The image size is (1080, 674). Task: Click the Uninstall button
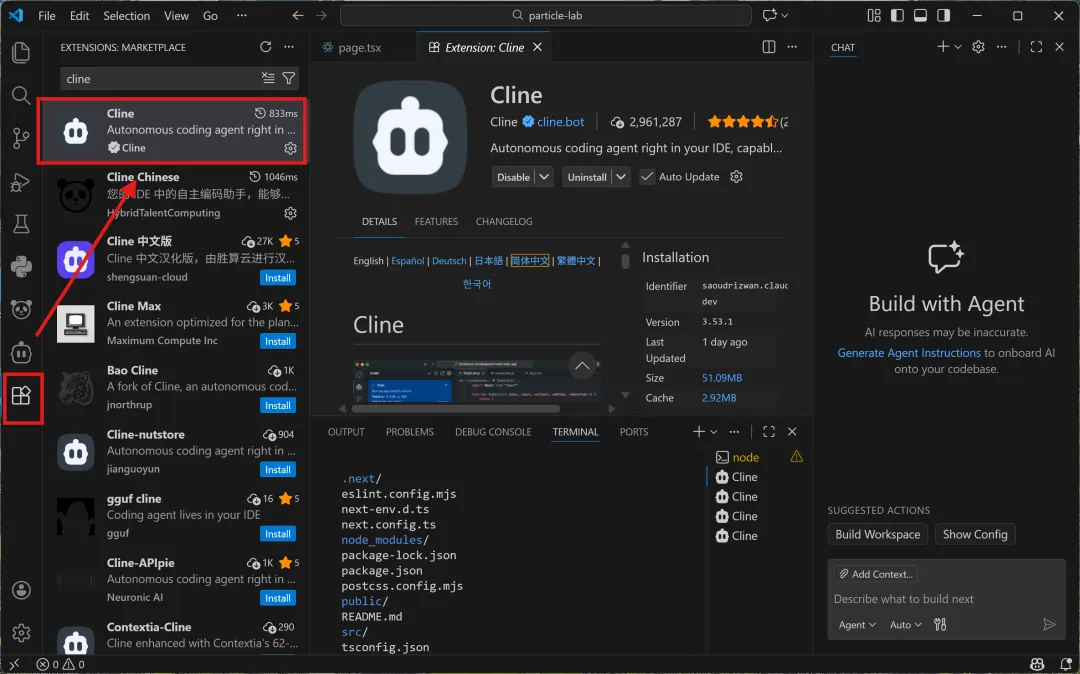click(x=587, y=177)
